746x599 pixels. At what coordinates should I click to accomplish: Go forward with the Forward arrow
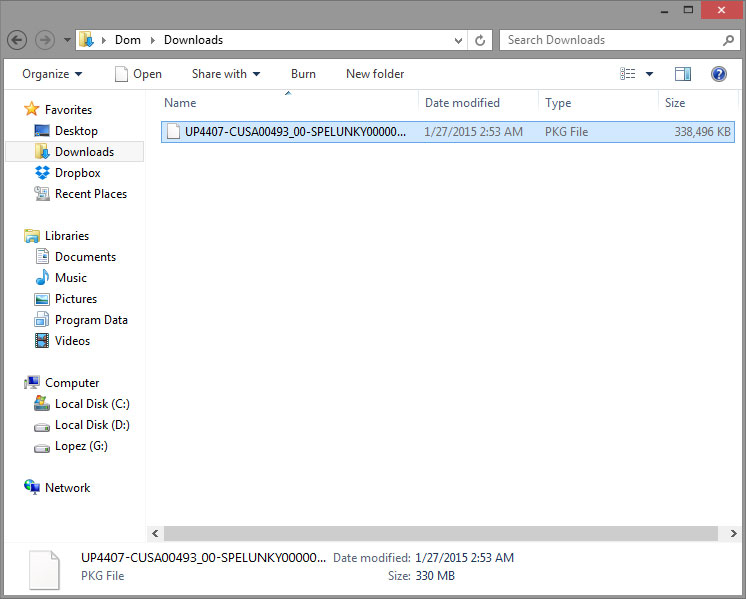click(45, 40)
